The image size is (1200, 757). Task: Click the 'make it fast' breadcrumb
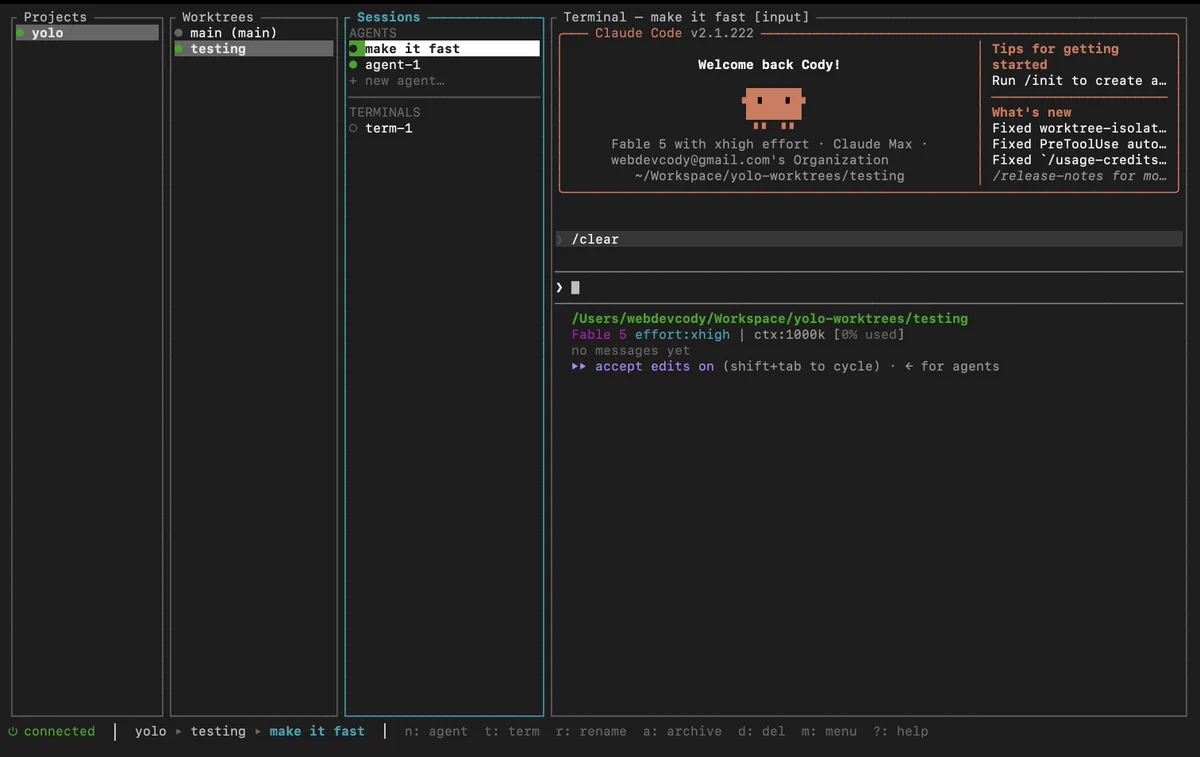click(x=317, y=732)
